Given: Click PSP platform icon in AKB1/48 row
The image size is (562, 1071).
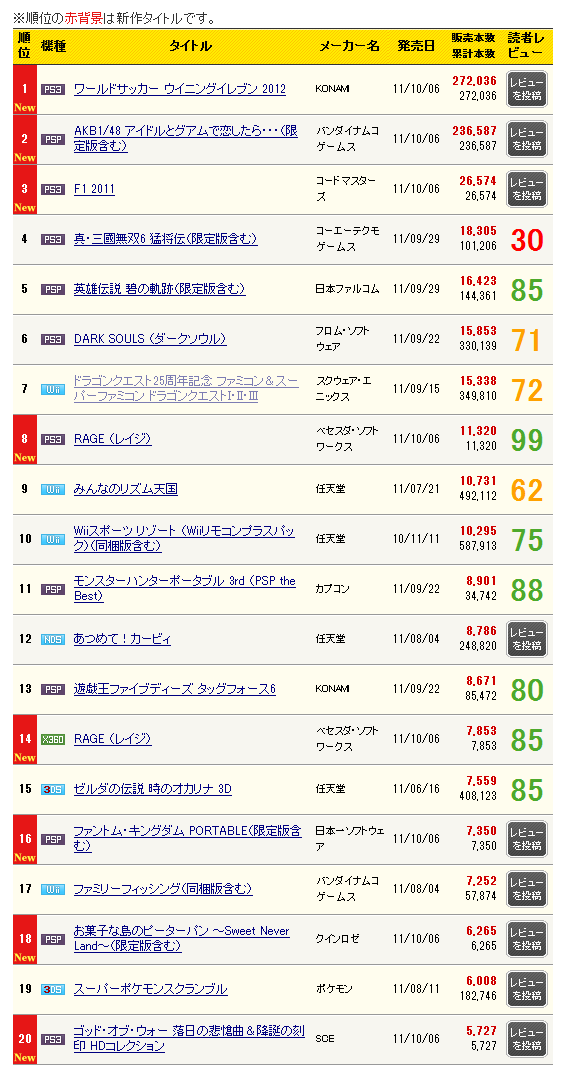Looking at the screenshot, I should tap(53, 139).
